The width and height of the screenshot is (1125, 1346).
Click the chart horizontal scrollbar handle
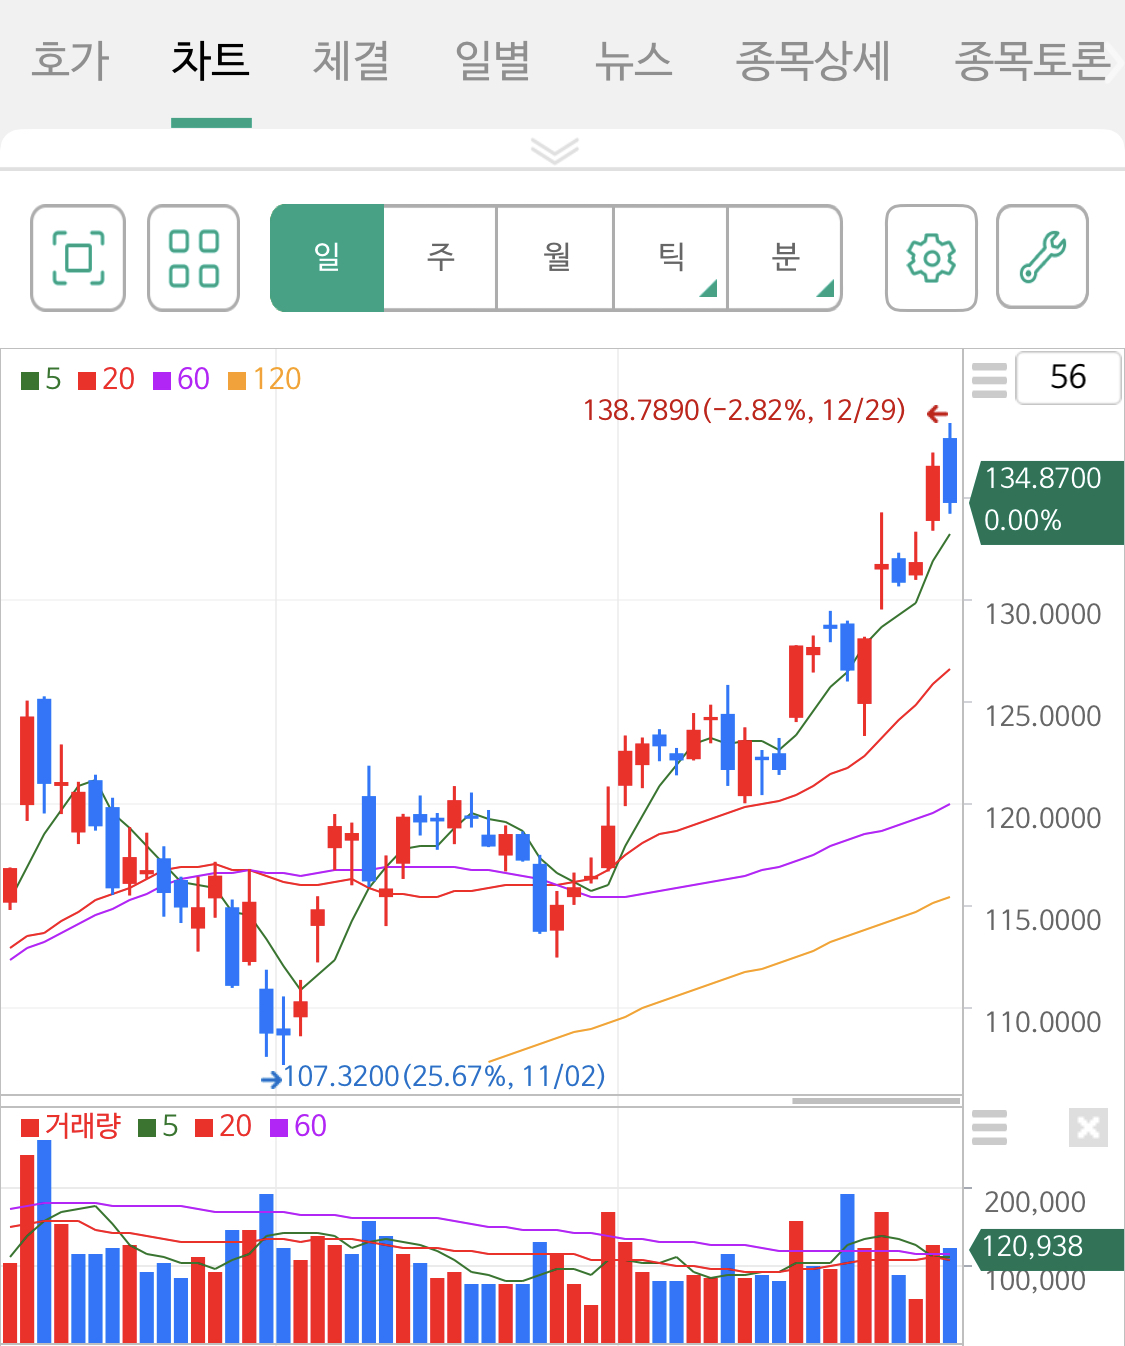pos(876,1101)
